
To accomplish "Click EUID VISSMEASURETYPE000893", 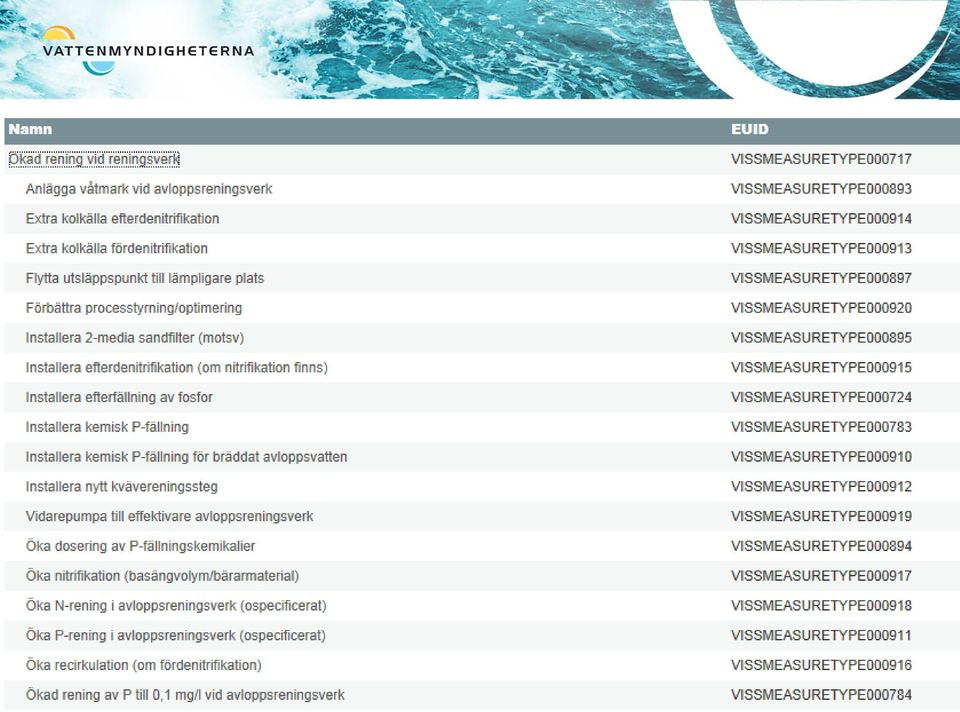I will coord(821,189).
